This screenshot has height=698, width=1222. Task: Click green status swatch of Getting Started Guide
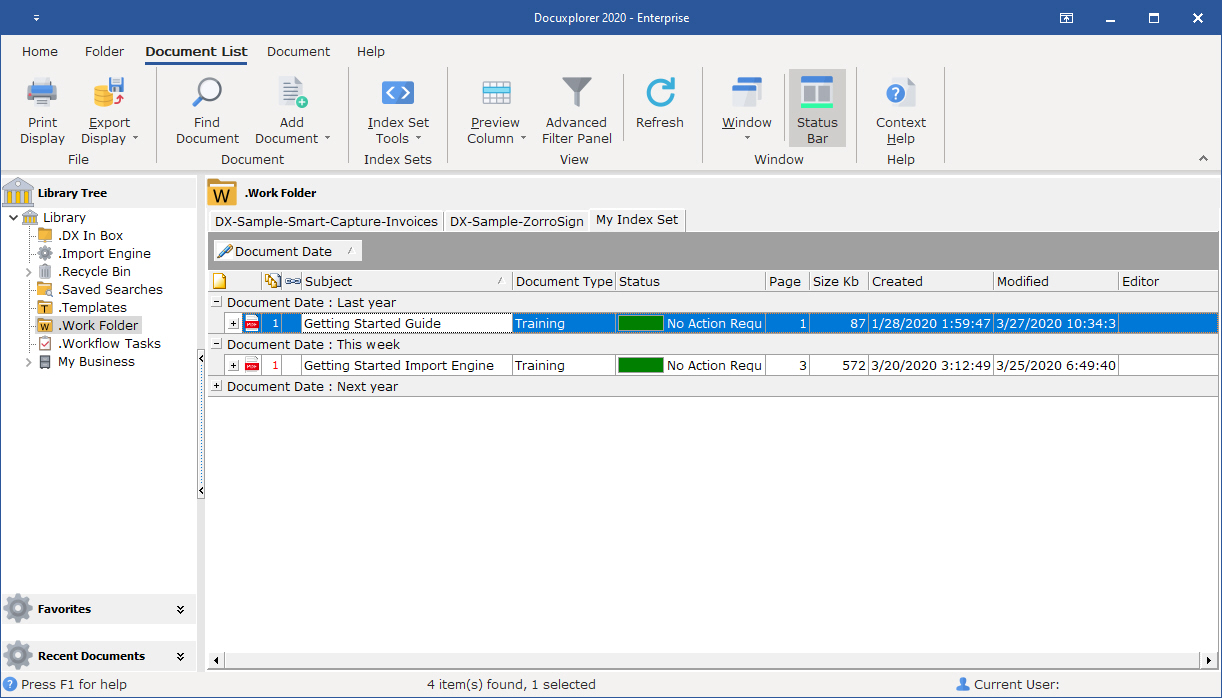641,323
